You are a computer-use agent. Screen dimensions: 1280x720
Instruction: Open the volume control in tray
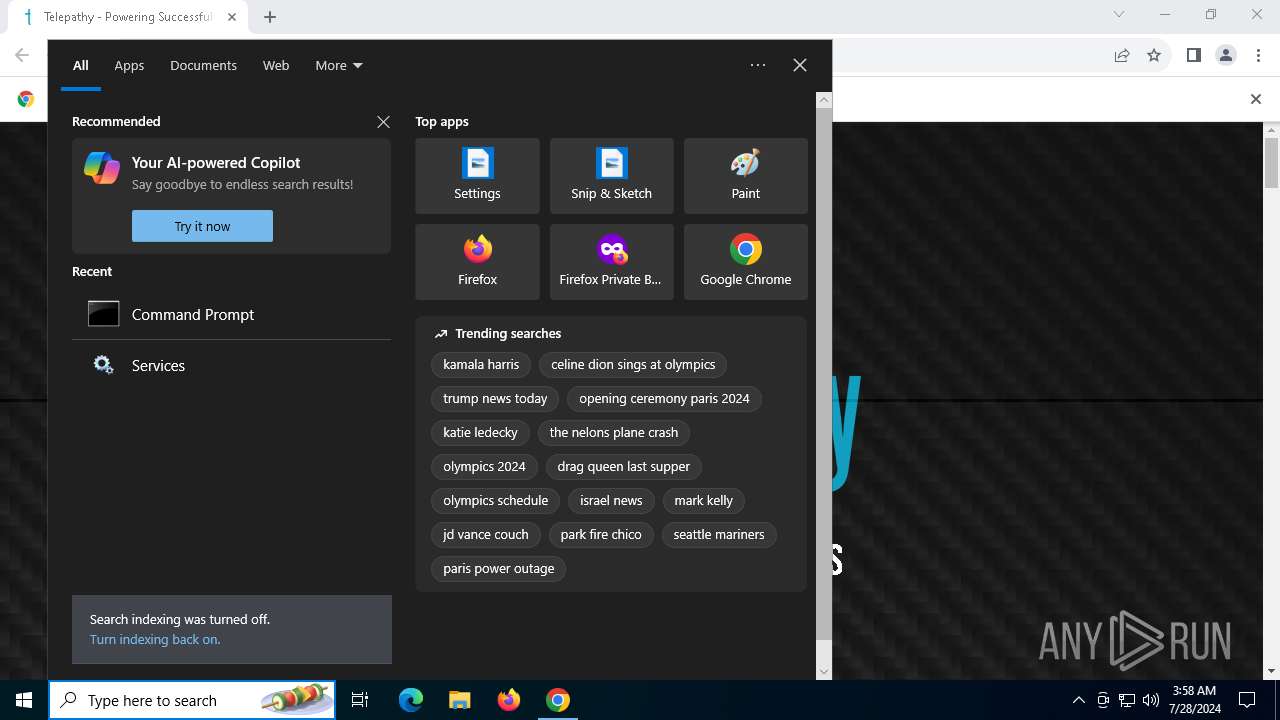1151,700
